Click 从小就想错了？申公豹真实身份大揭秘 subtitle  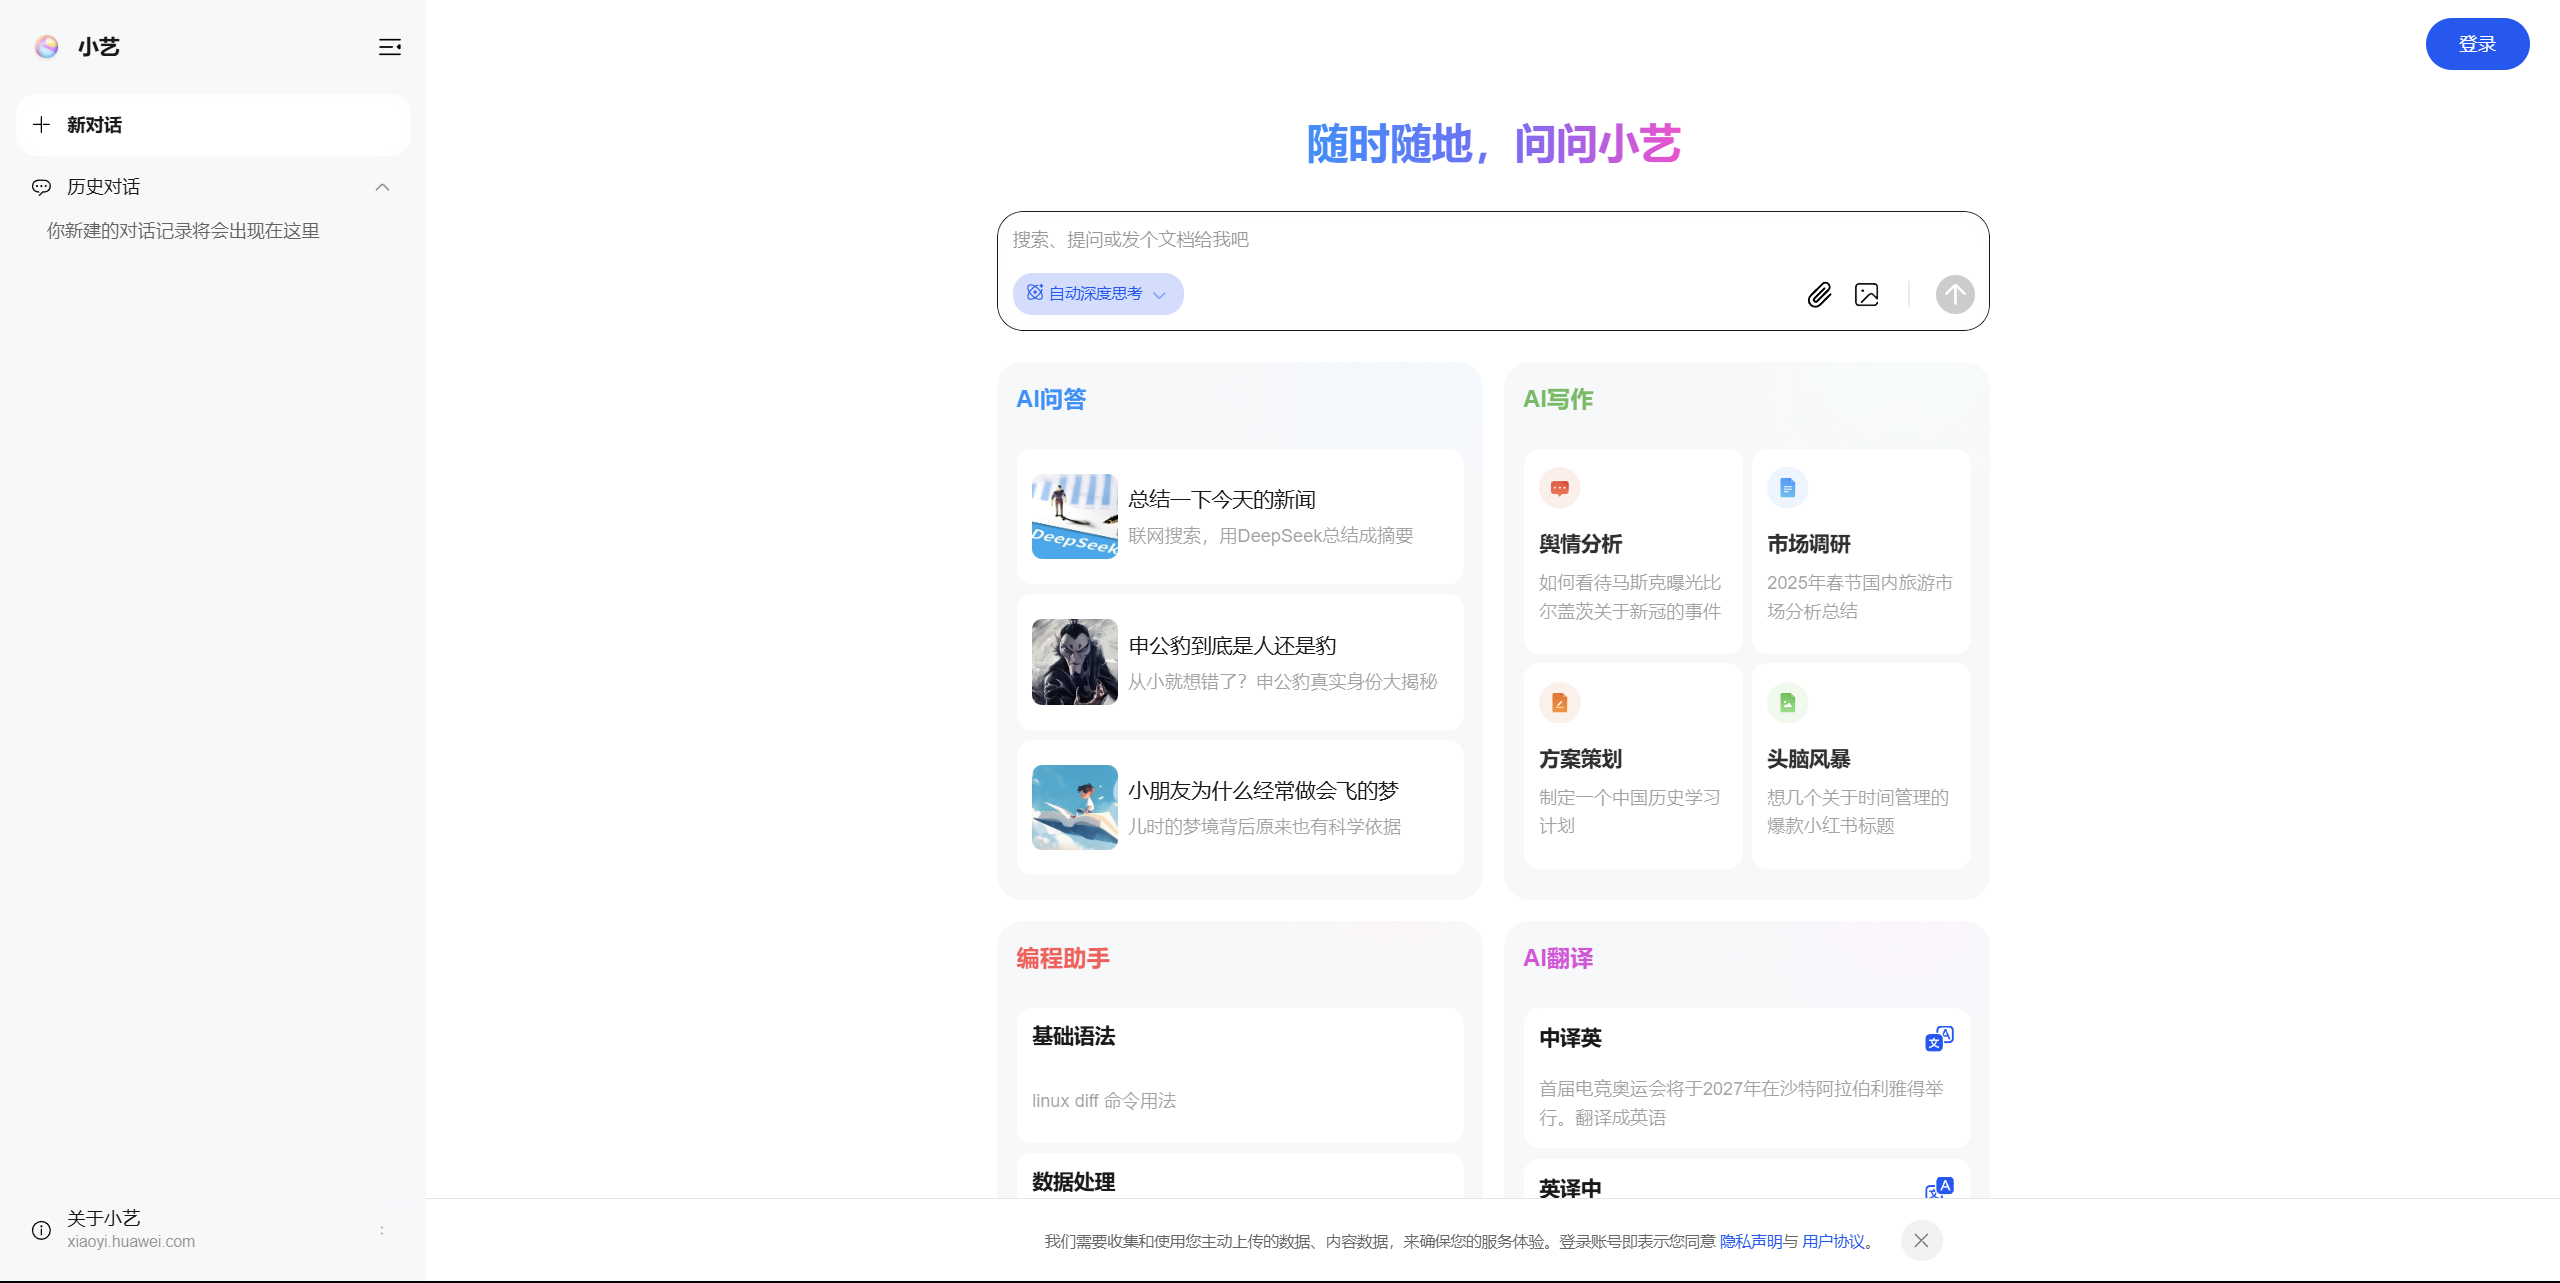[1282, 682]
